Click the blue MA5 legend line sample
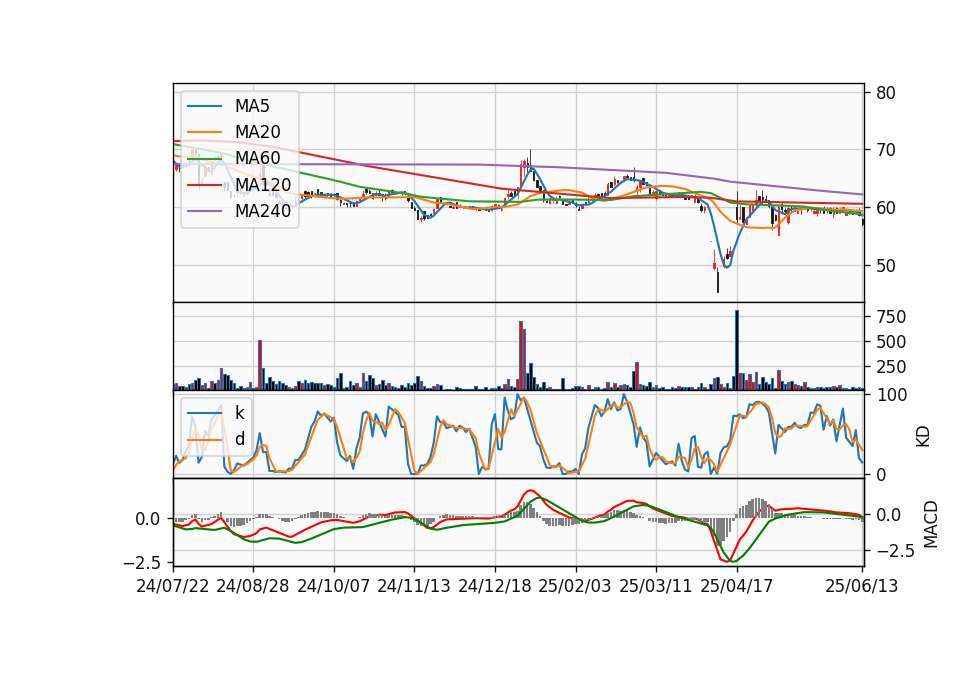This screenshot has height=690, width=960. tap(204, 106)
